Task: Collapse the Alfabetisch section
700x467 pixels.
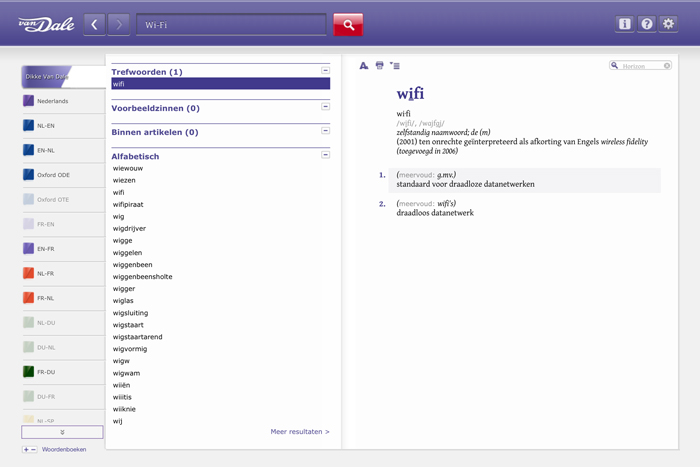Action: (x=325, y=155)
